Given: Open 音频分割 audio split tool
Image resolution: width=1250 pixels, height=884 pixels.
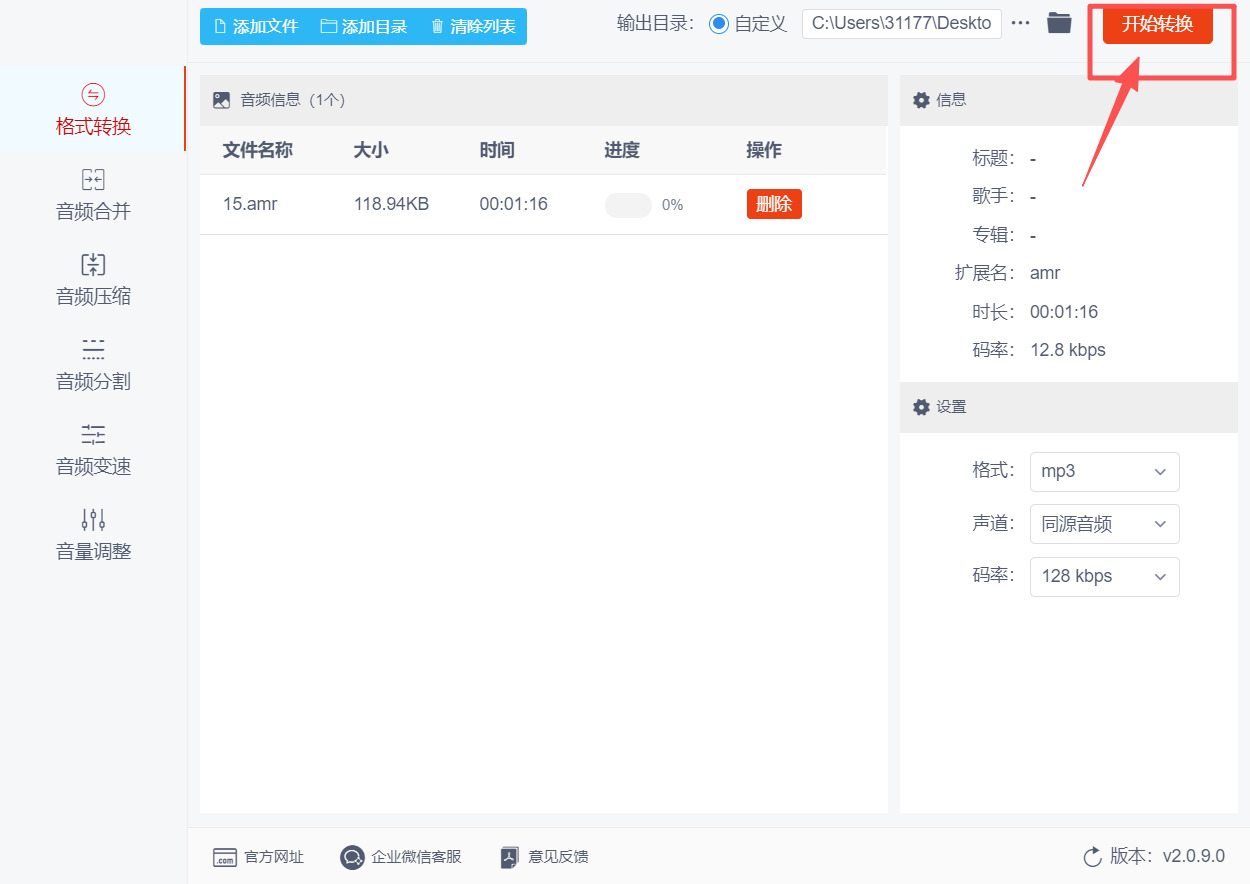Looking at the screenshot, I should [93, 365].
